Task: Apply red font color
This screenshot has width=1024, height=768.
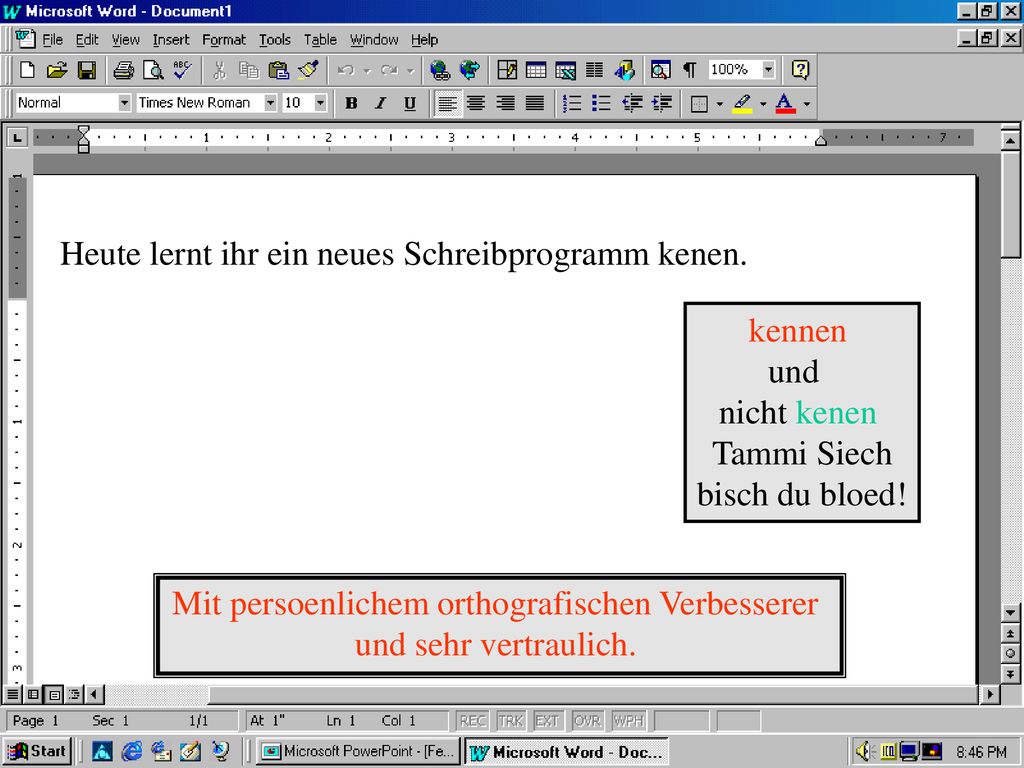Action: point(786,103)
